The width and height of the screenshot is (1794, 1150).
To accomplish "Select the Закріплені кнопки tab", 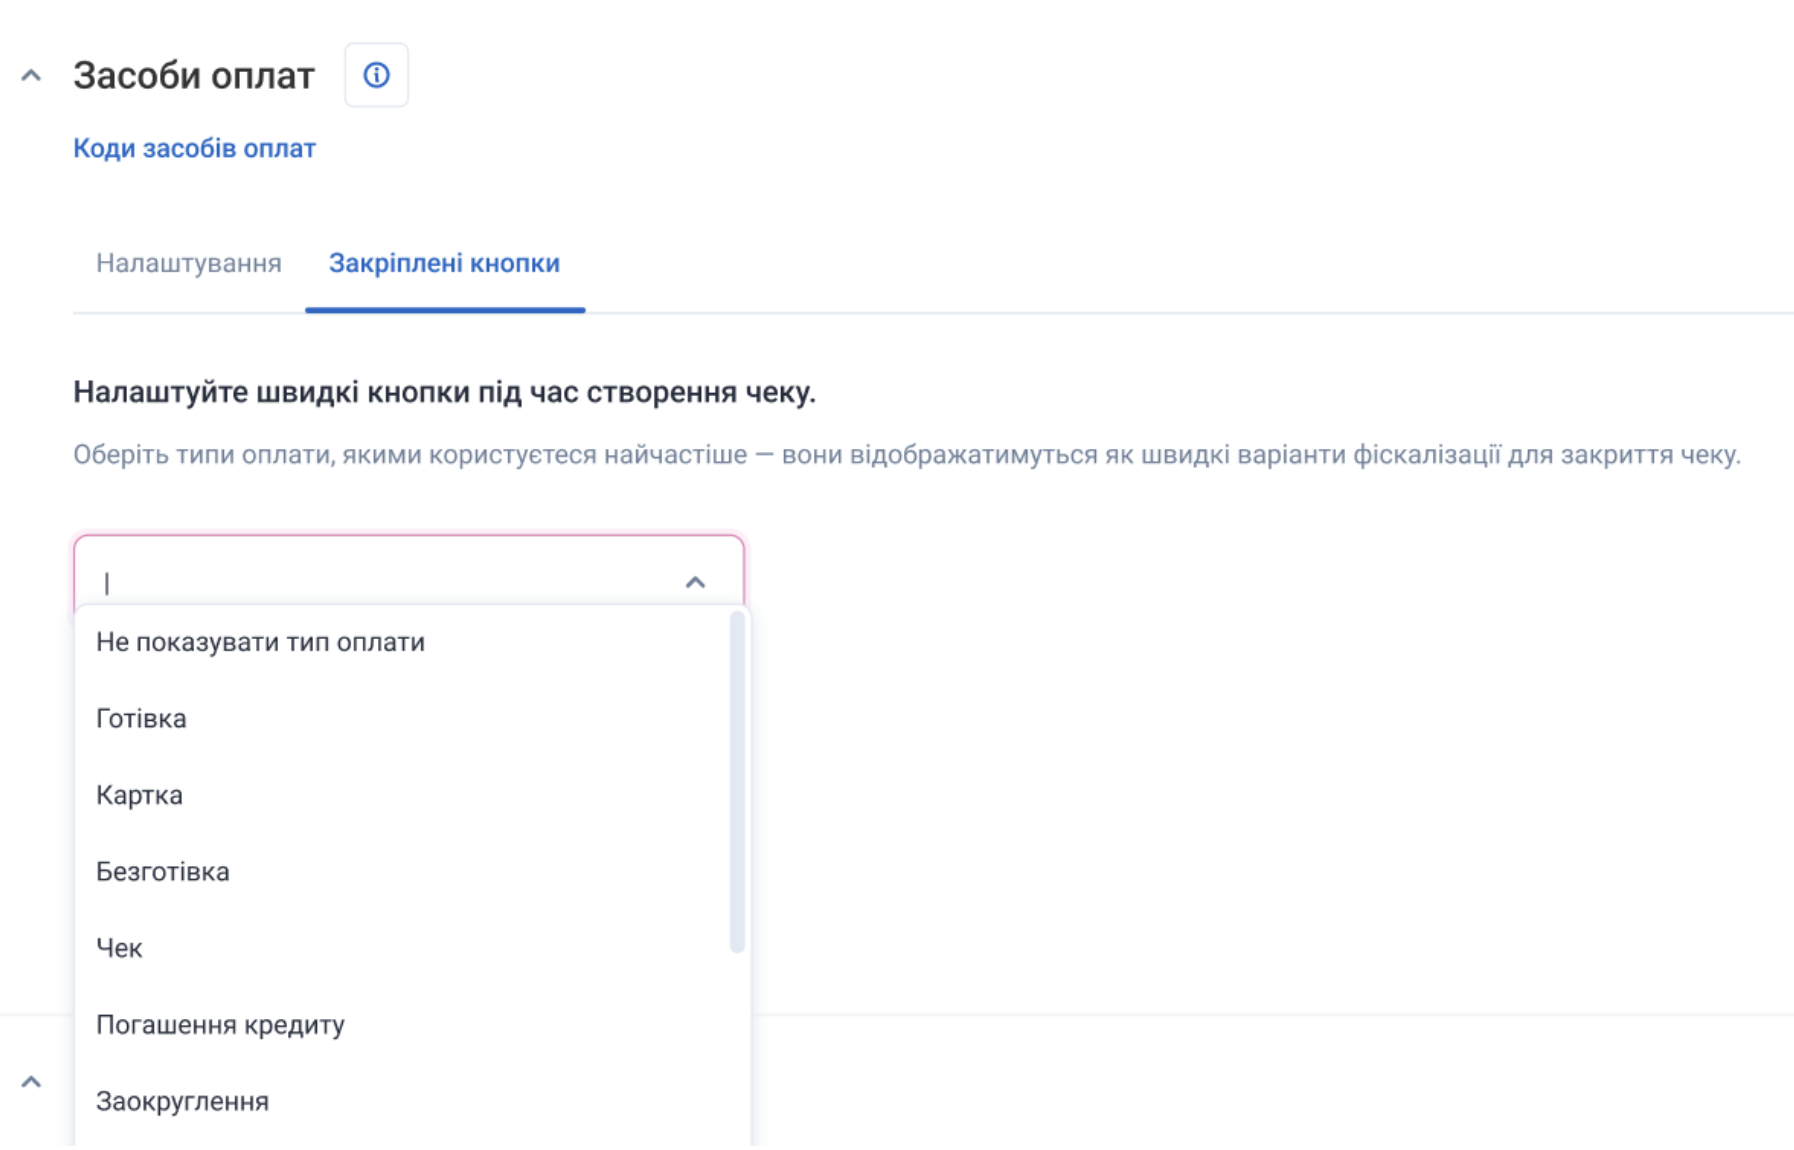I will coord(444,263).
